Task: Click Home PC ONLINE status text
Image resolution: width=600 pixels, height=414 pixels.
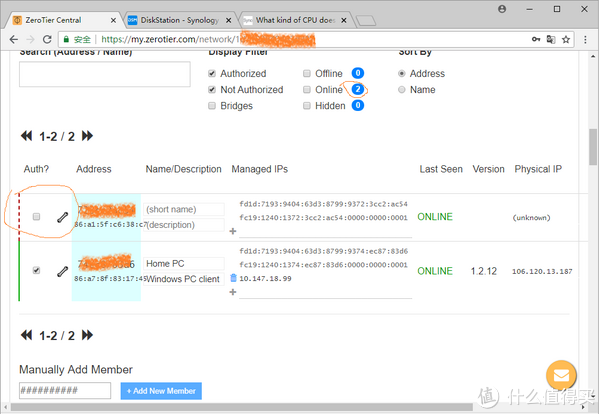Action: pyautogui.click(x=435, y=271)
